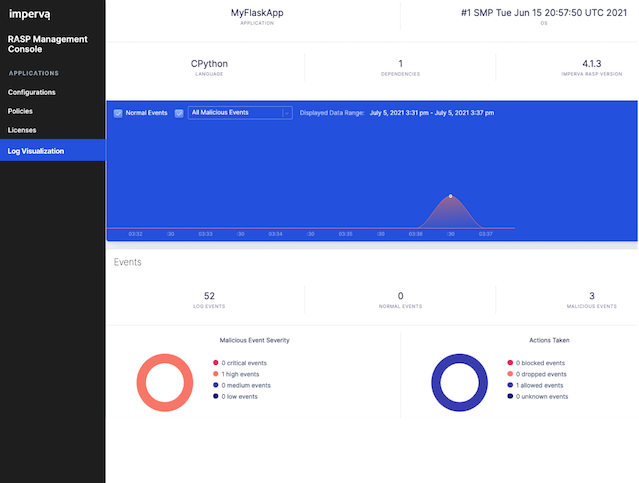Go to the Policies section

point(20,111)
